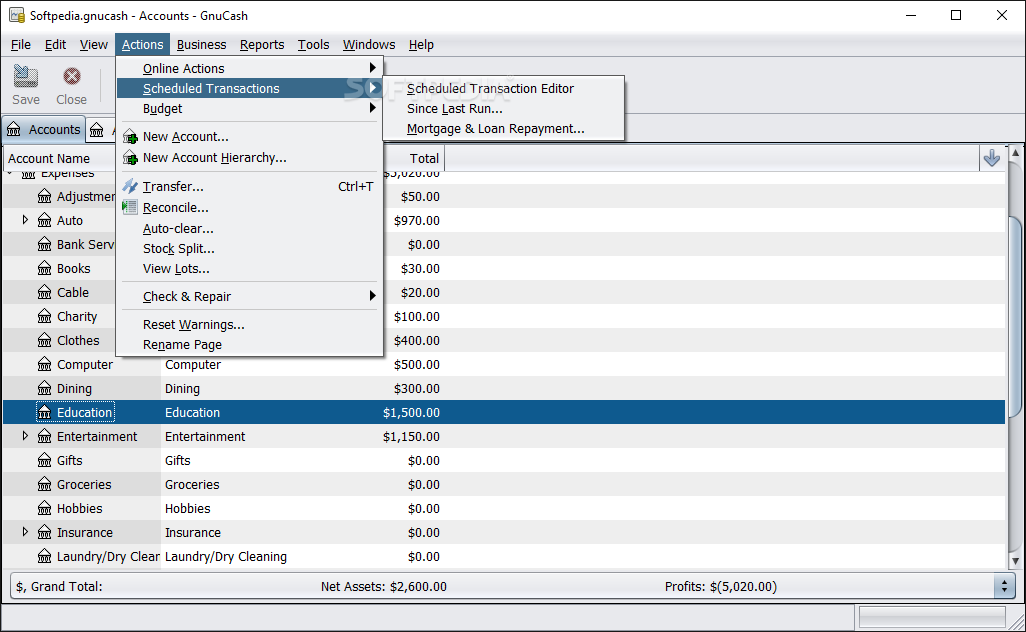Click the scrollbar down arrow

1016,561
